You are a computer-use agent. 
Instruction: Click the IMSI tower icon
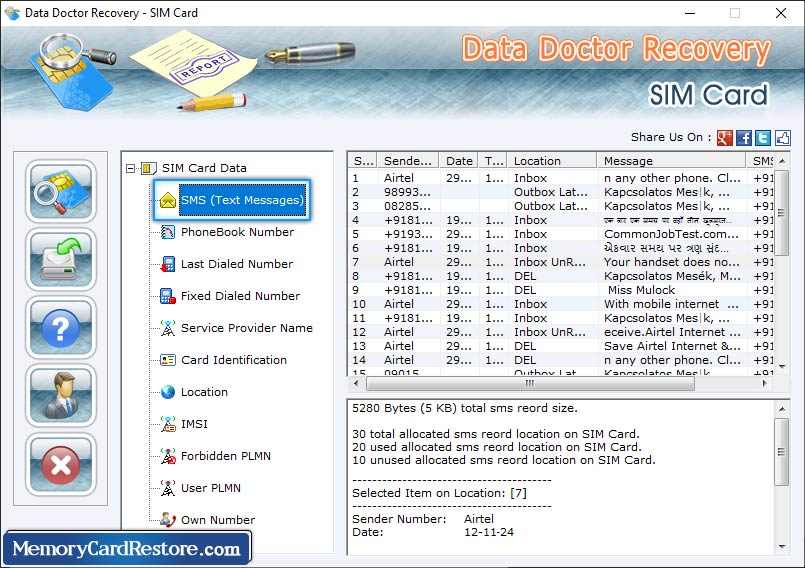168,424
